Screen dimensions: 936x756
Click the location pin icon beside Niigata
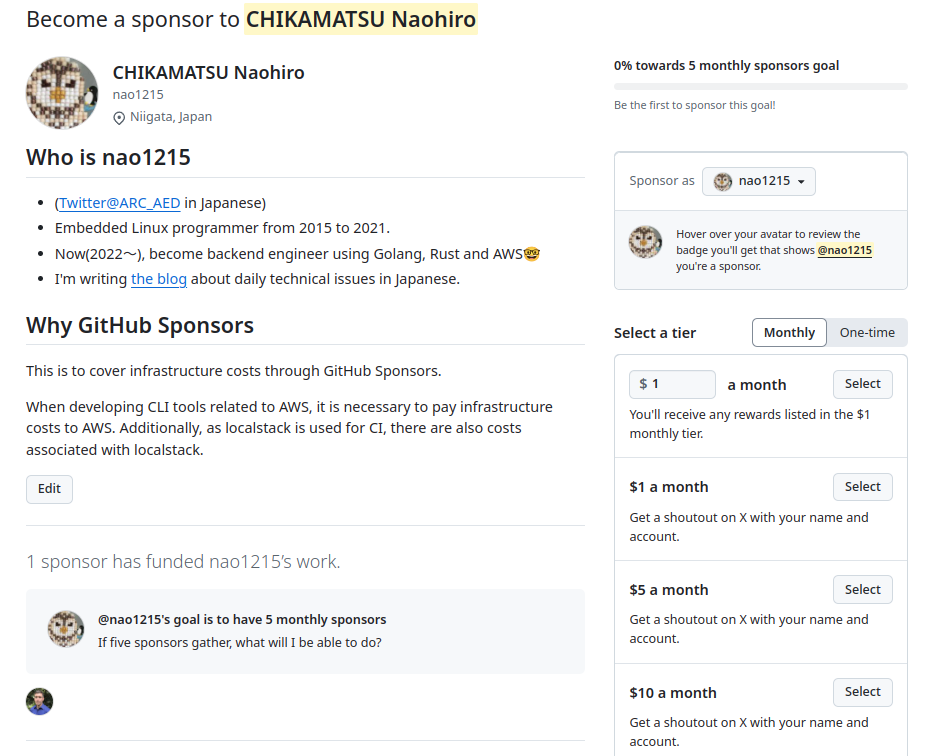click(x=119, y=117)
